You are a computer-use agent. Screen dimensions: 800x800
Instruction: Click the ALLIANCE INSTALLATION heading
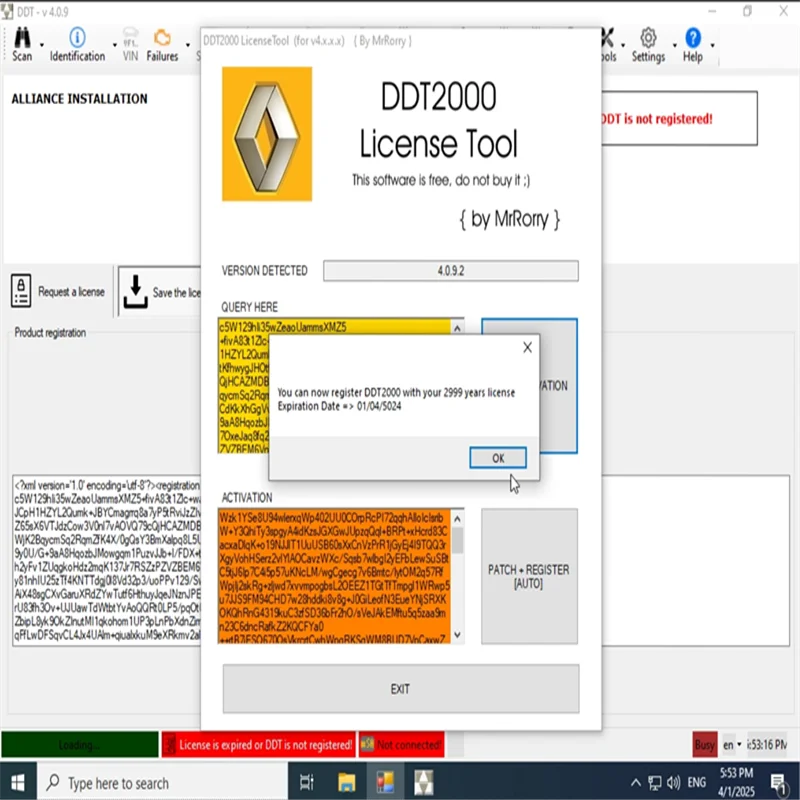(x=80, y=99)
